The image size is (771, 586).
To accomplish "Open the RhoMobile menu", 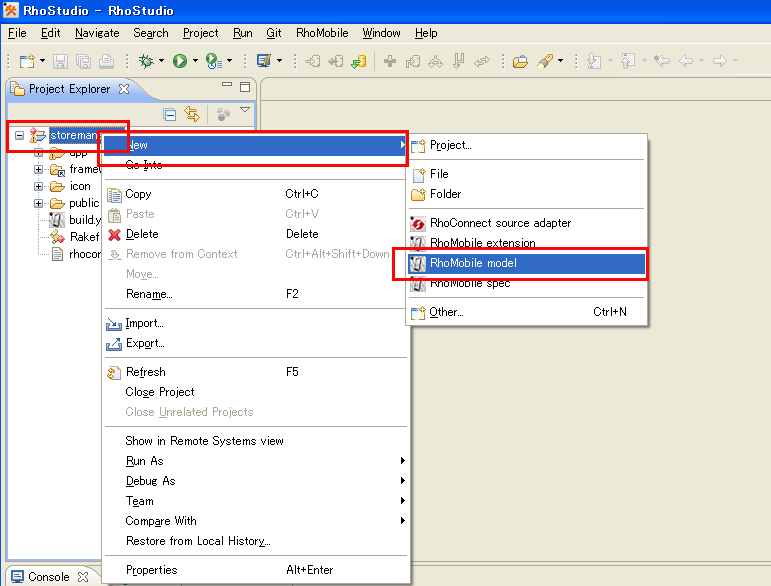I will [322, 33].
